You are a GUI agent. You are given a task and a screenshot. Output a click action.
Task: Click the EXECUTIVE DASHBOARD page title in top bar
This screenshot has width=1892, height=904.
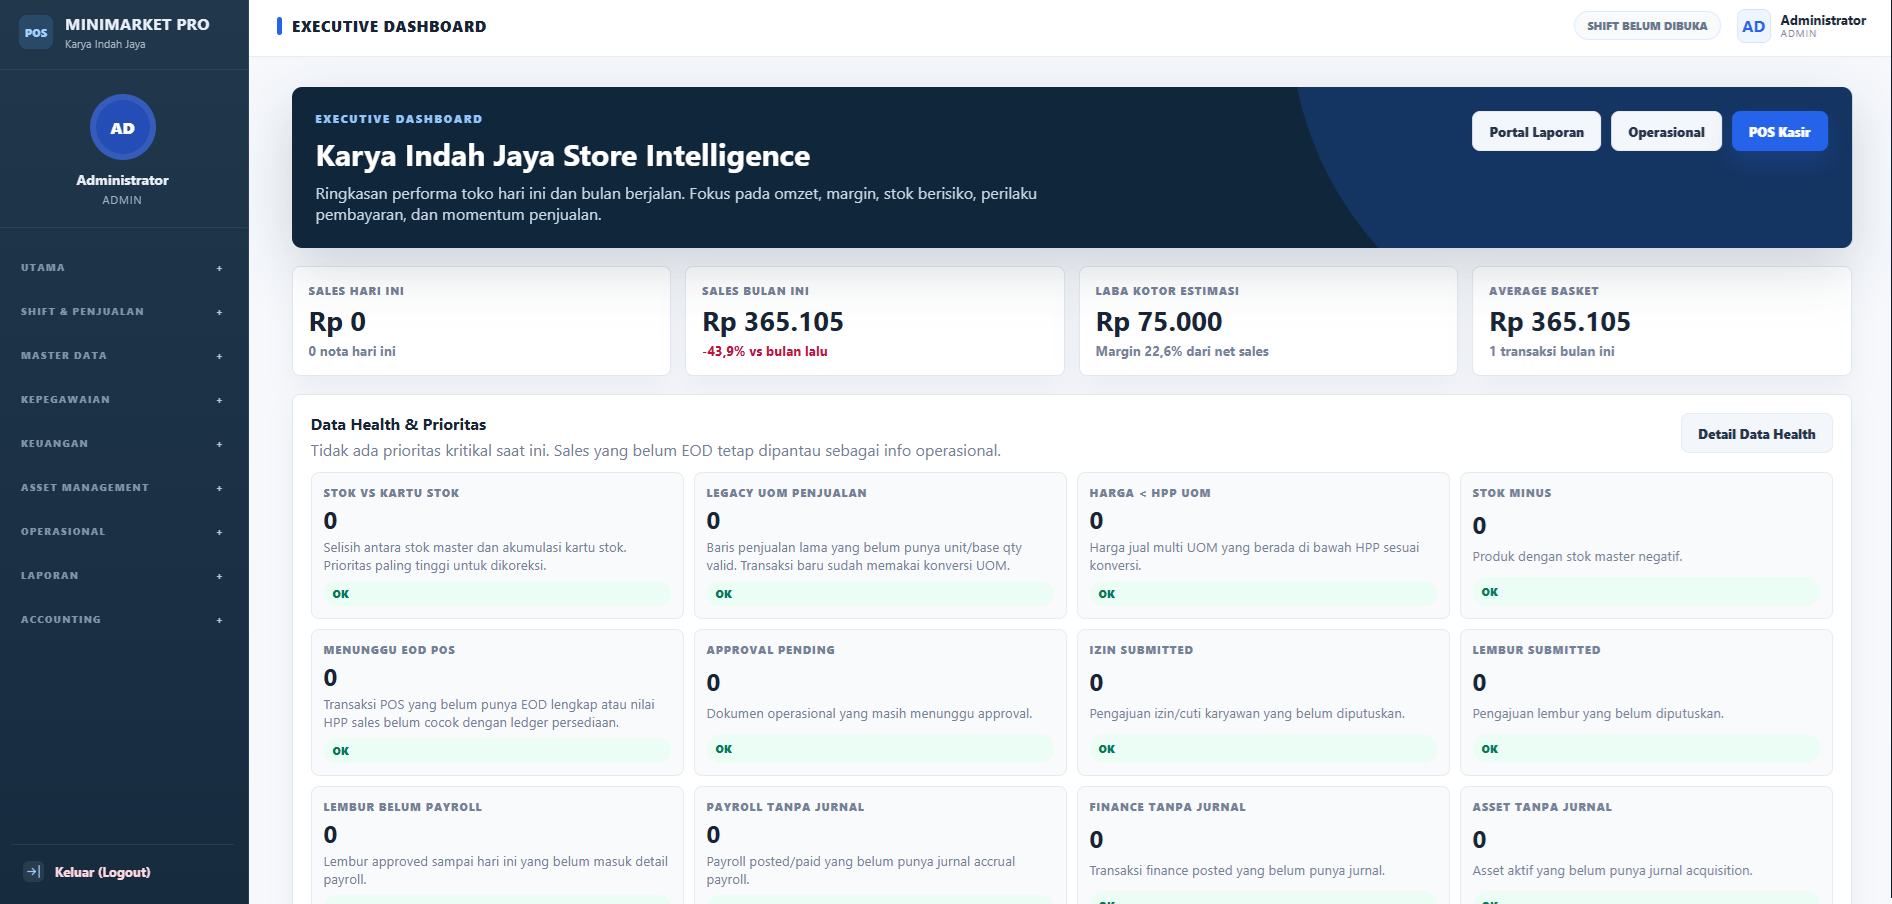(389, 26)
